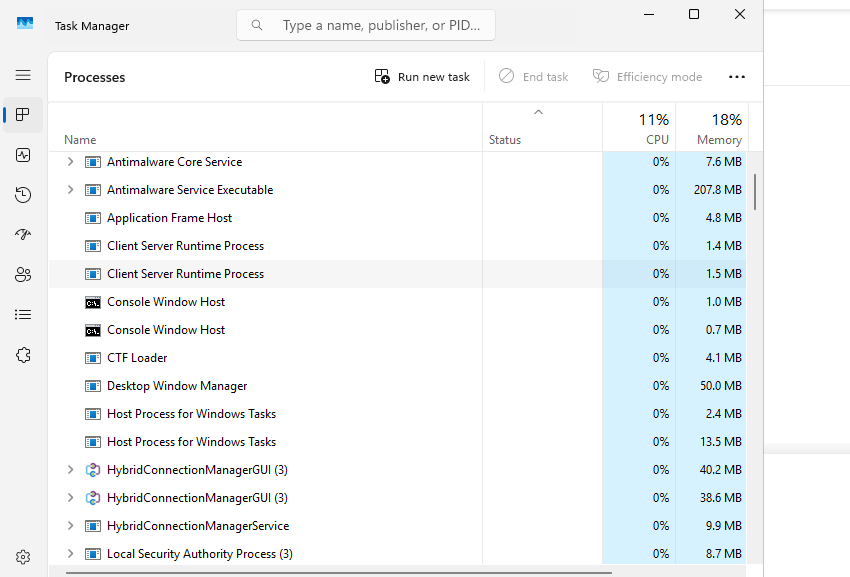This screenshot has height=577, width=850.
Task: Select Client Server Runtime Process 1.4 MB row
Action: tap(397, 246)
